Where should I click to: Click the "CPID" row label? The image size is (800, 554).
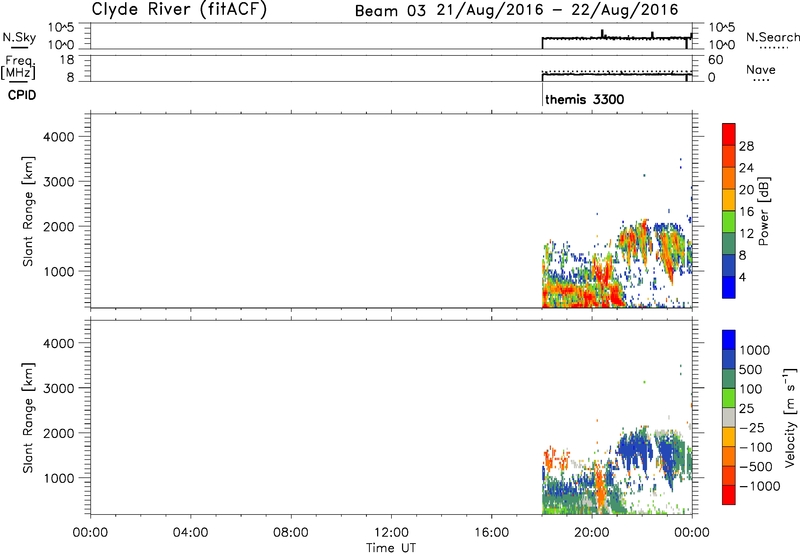pos(22,95)
